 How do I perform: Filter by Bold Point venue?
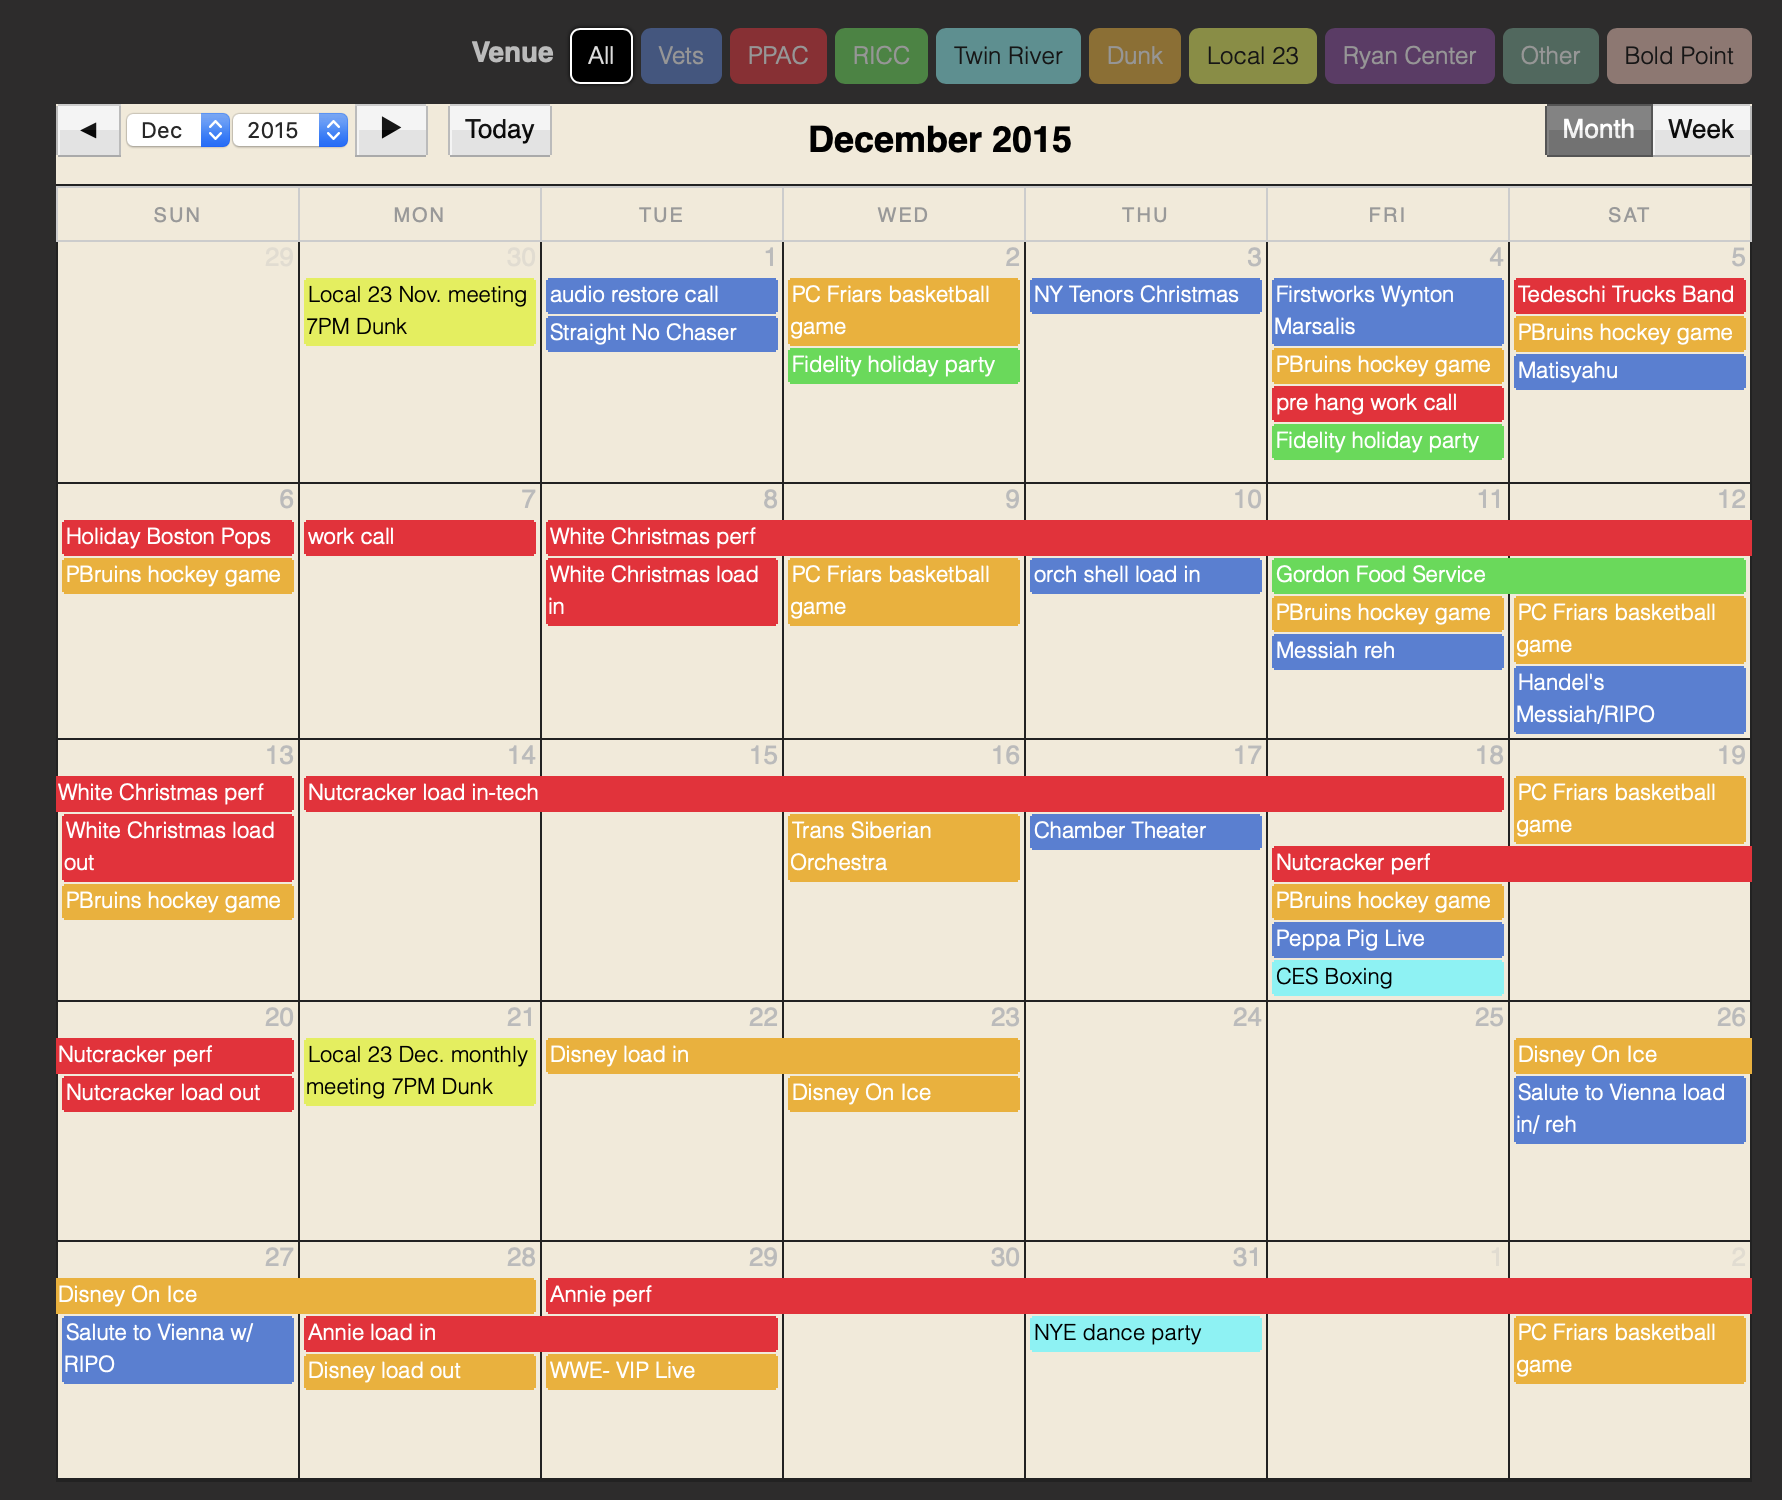coord(1678,56)
